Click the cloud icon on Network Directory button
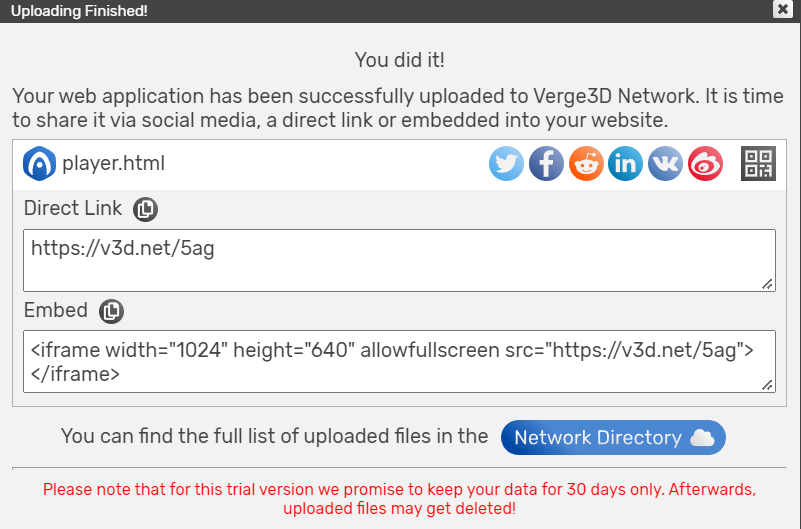801x529 pixels. 702,438
